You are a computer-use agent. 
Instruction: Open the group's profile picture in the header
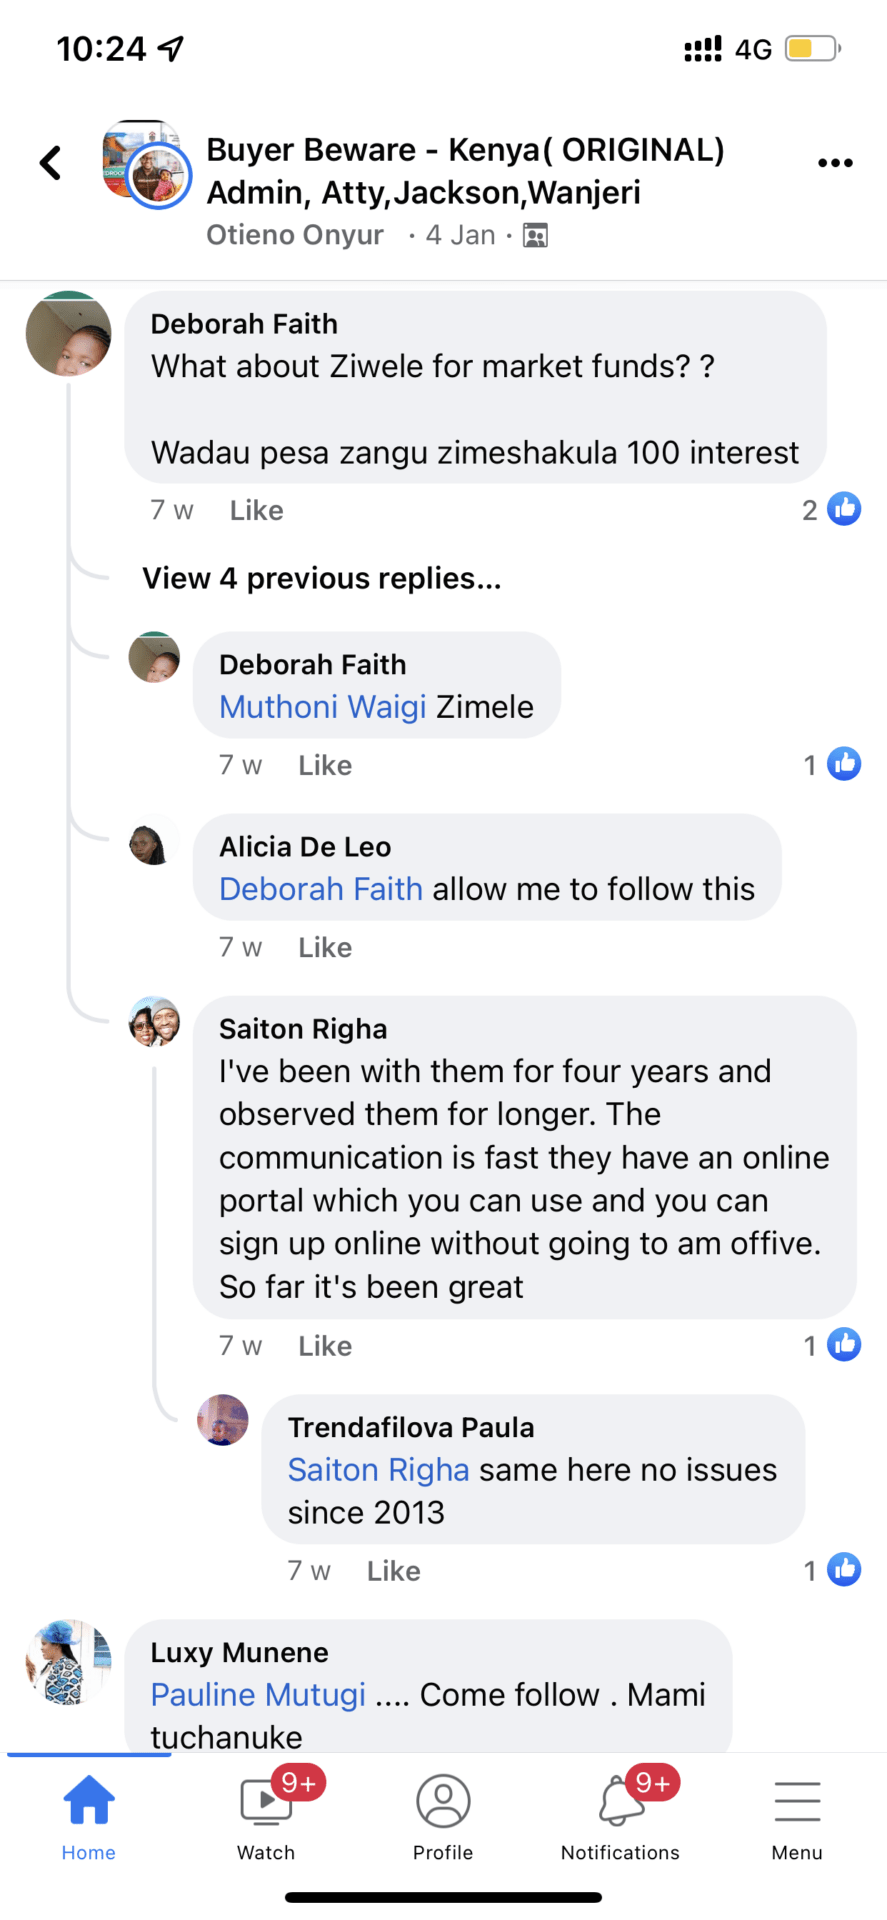point(146,163)
